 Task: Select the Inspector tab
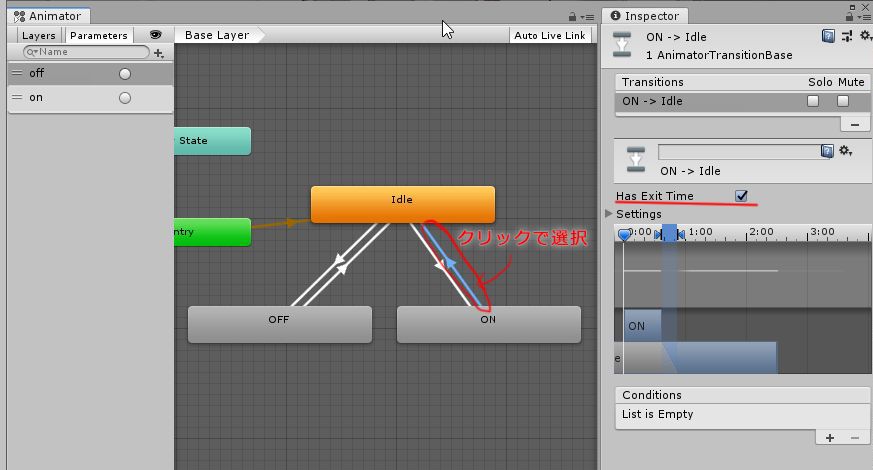645,16
